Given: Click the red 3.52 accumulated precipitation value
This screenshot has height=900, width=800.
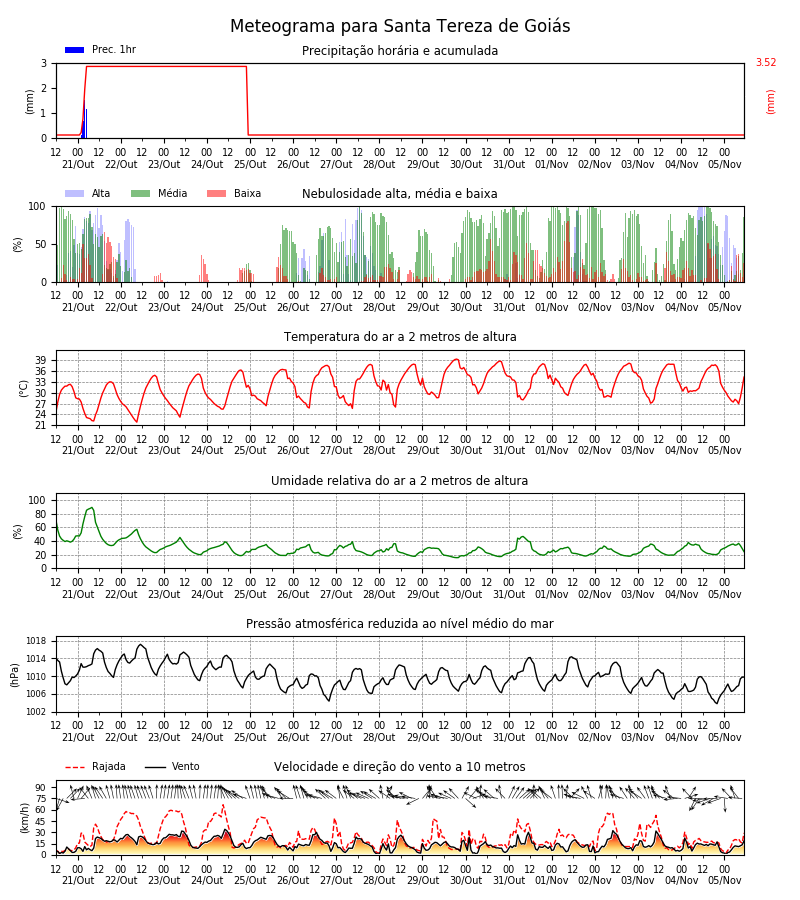Looking at the screenshot, I should coord(766,63).
